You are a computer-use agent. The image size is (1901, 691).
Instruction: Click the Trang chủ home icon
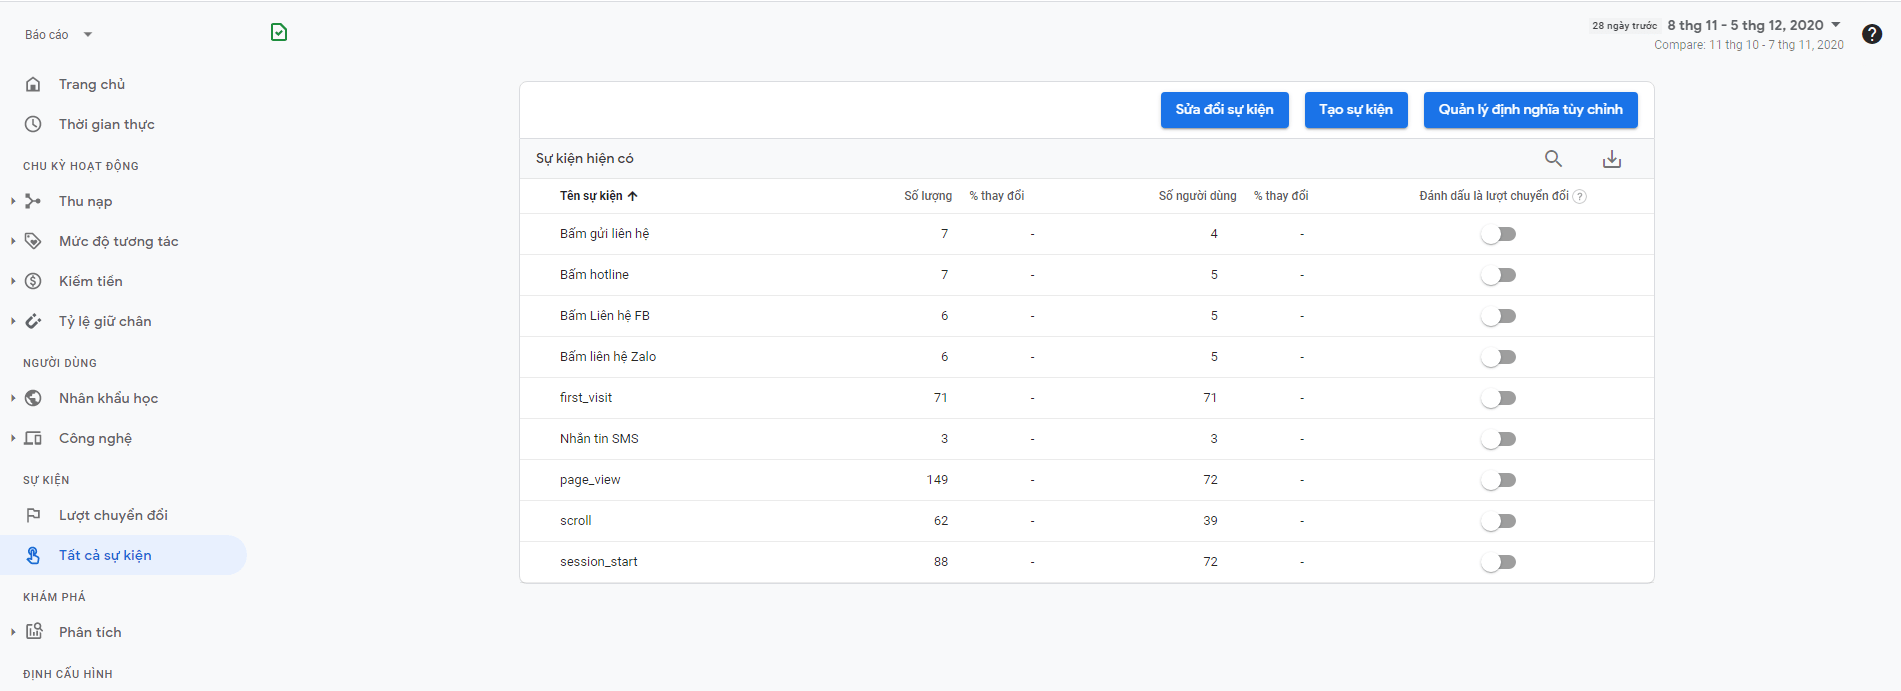click(x=33, y=84)
